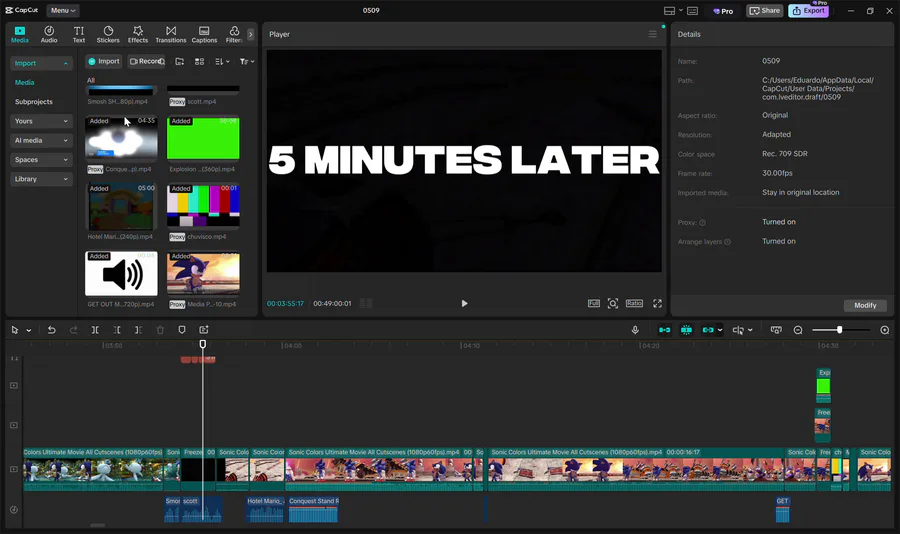Collapse the Import section in the sidebar
This screenshot has width=900, height=534.
tap(41, 63)
